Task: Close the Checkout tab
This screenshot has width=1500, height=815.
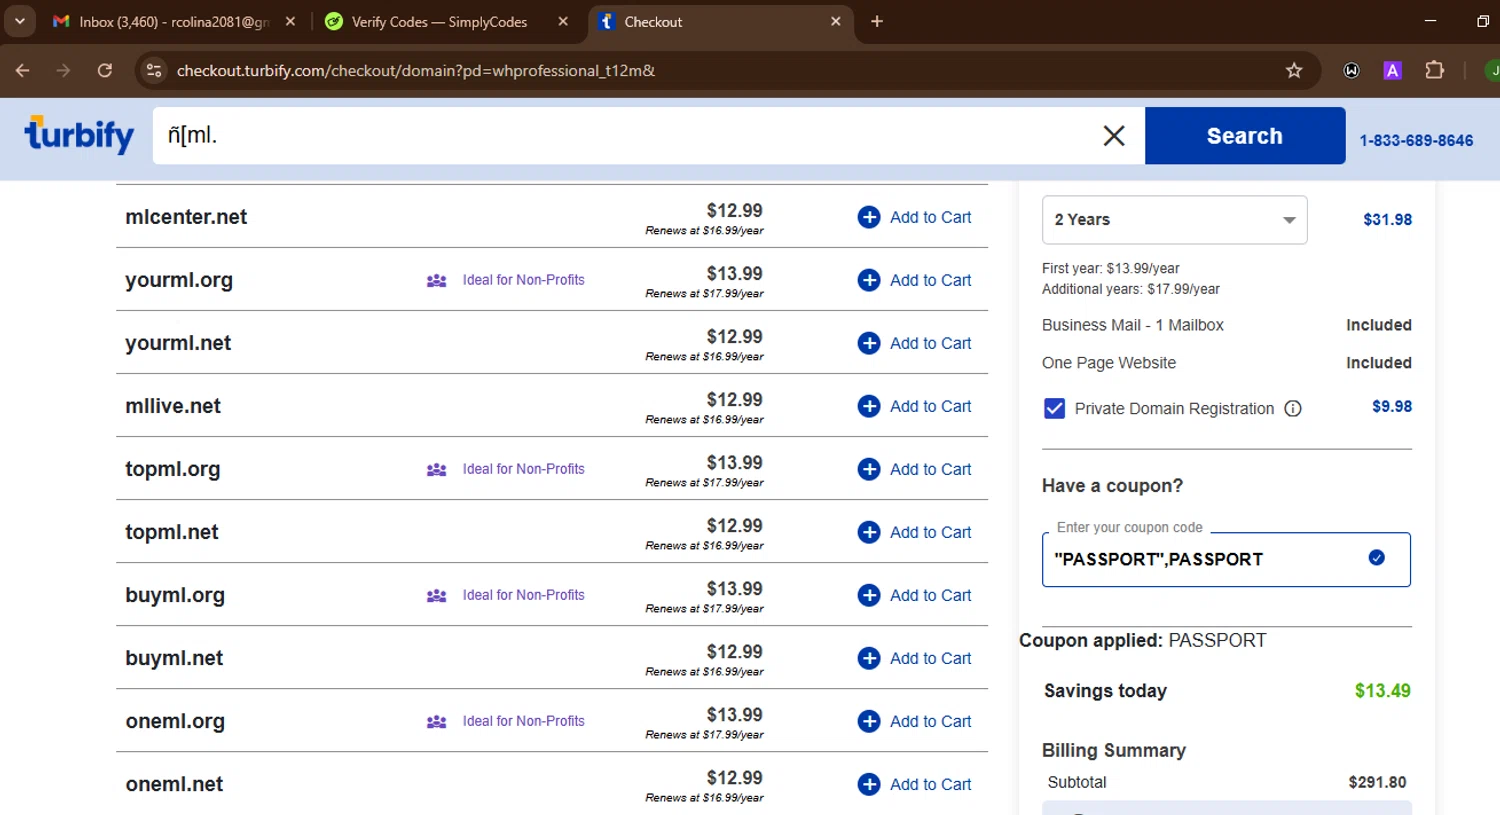Action: [836, 21]
